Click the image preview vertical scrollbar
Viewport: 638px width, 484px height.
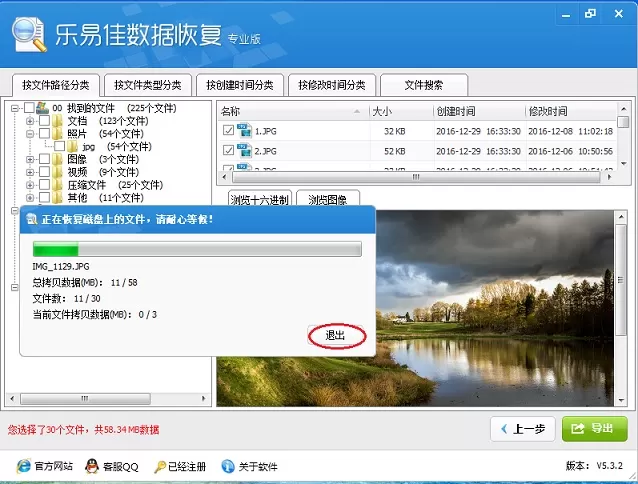coord(621,280)
